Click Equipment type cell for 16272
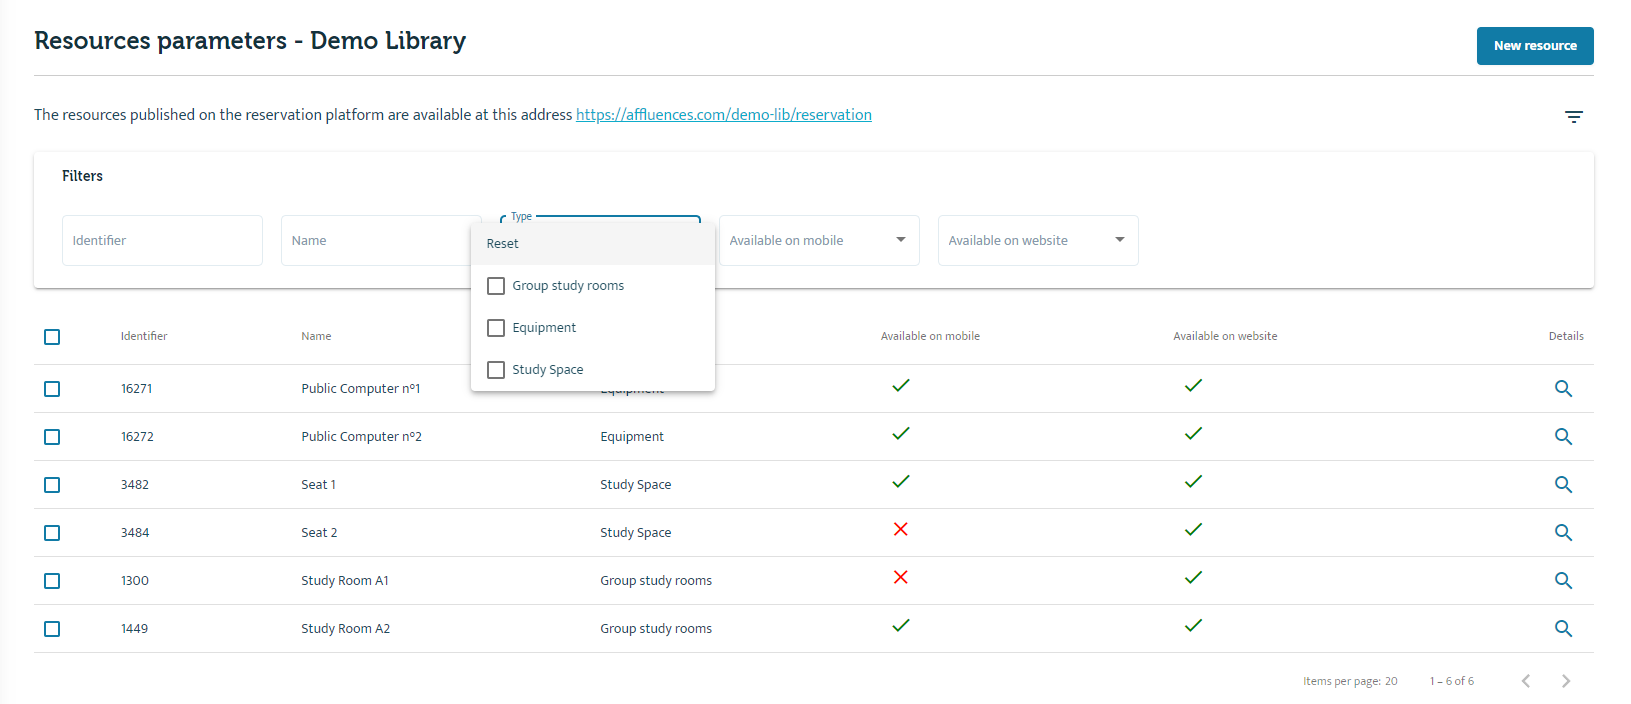 (632, 437)
